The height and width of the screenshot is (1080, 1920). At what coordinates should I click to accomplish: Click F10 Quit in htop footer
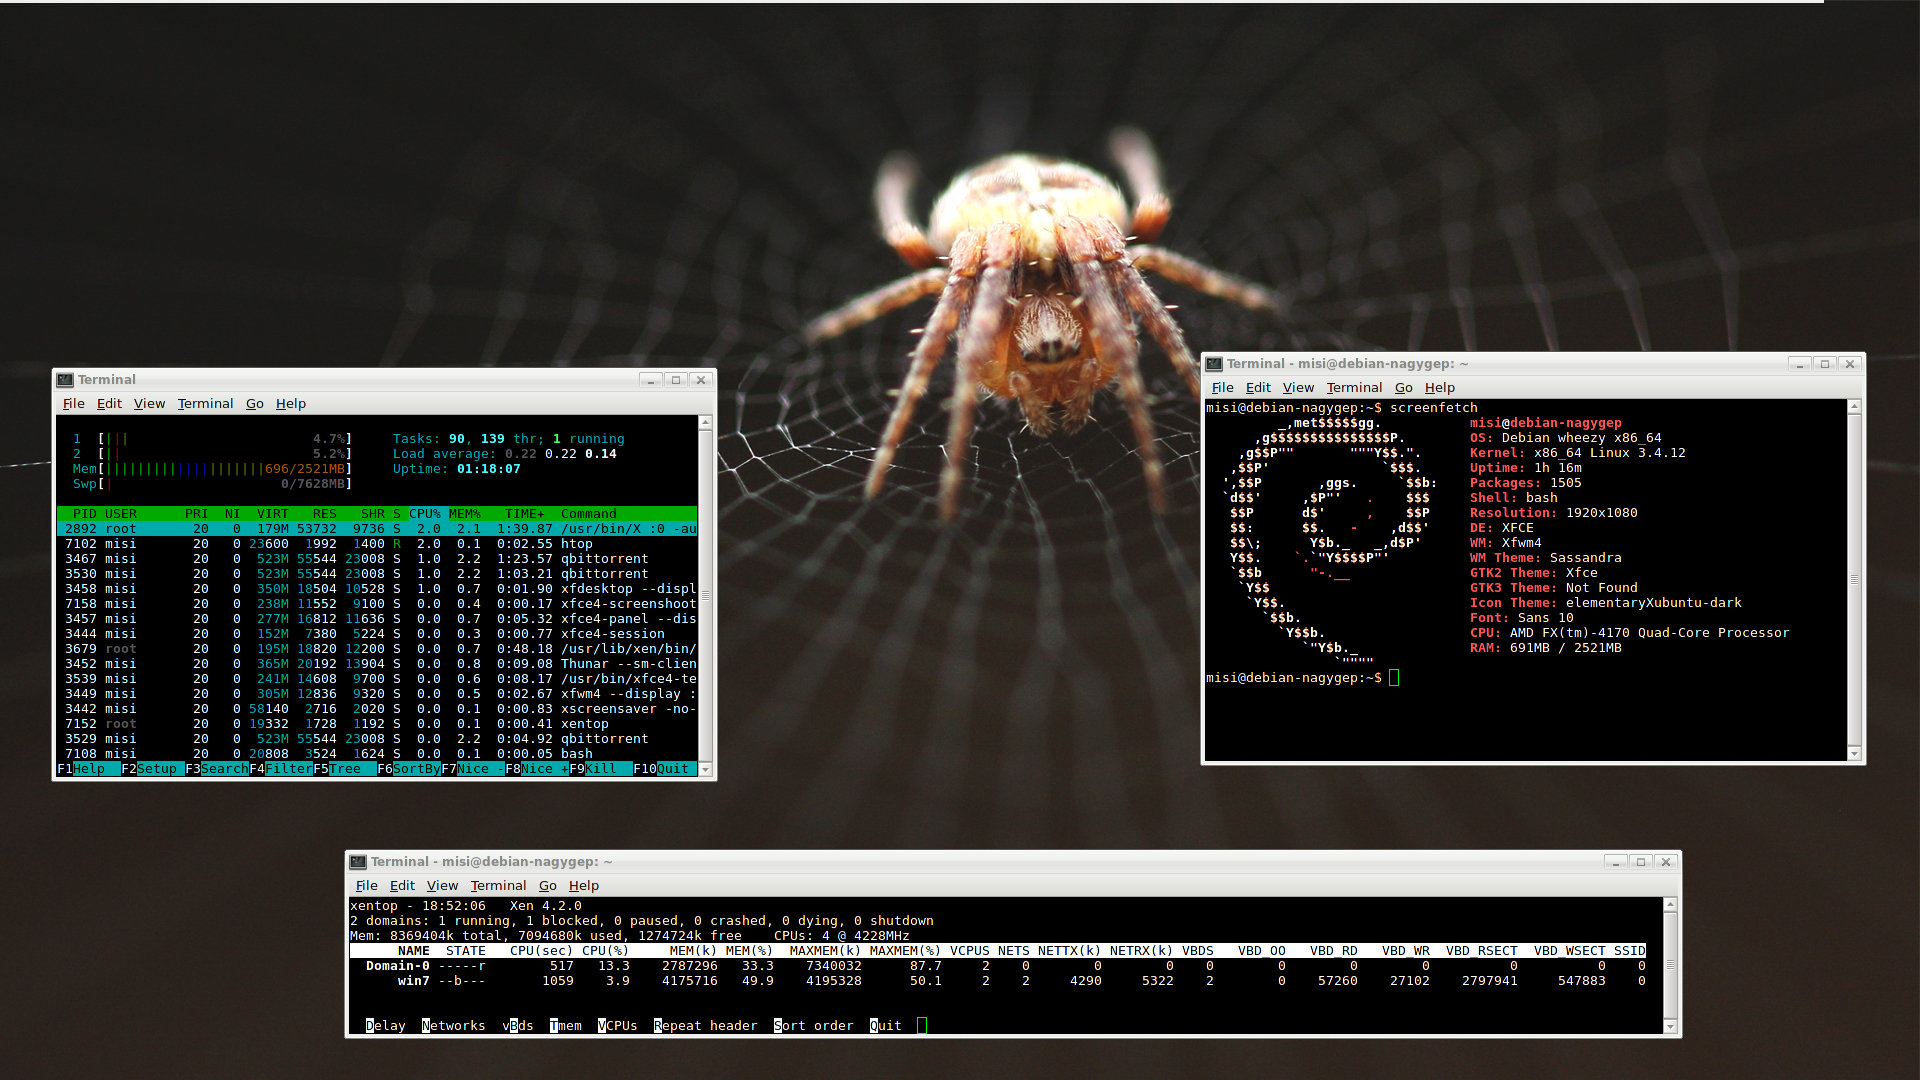click(x=664, y=769)
